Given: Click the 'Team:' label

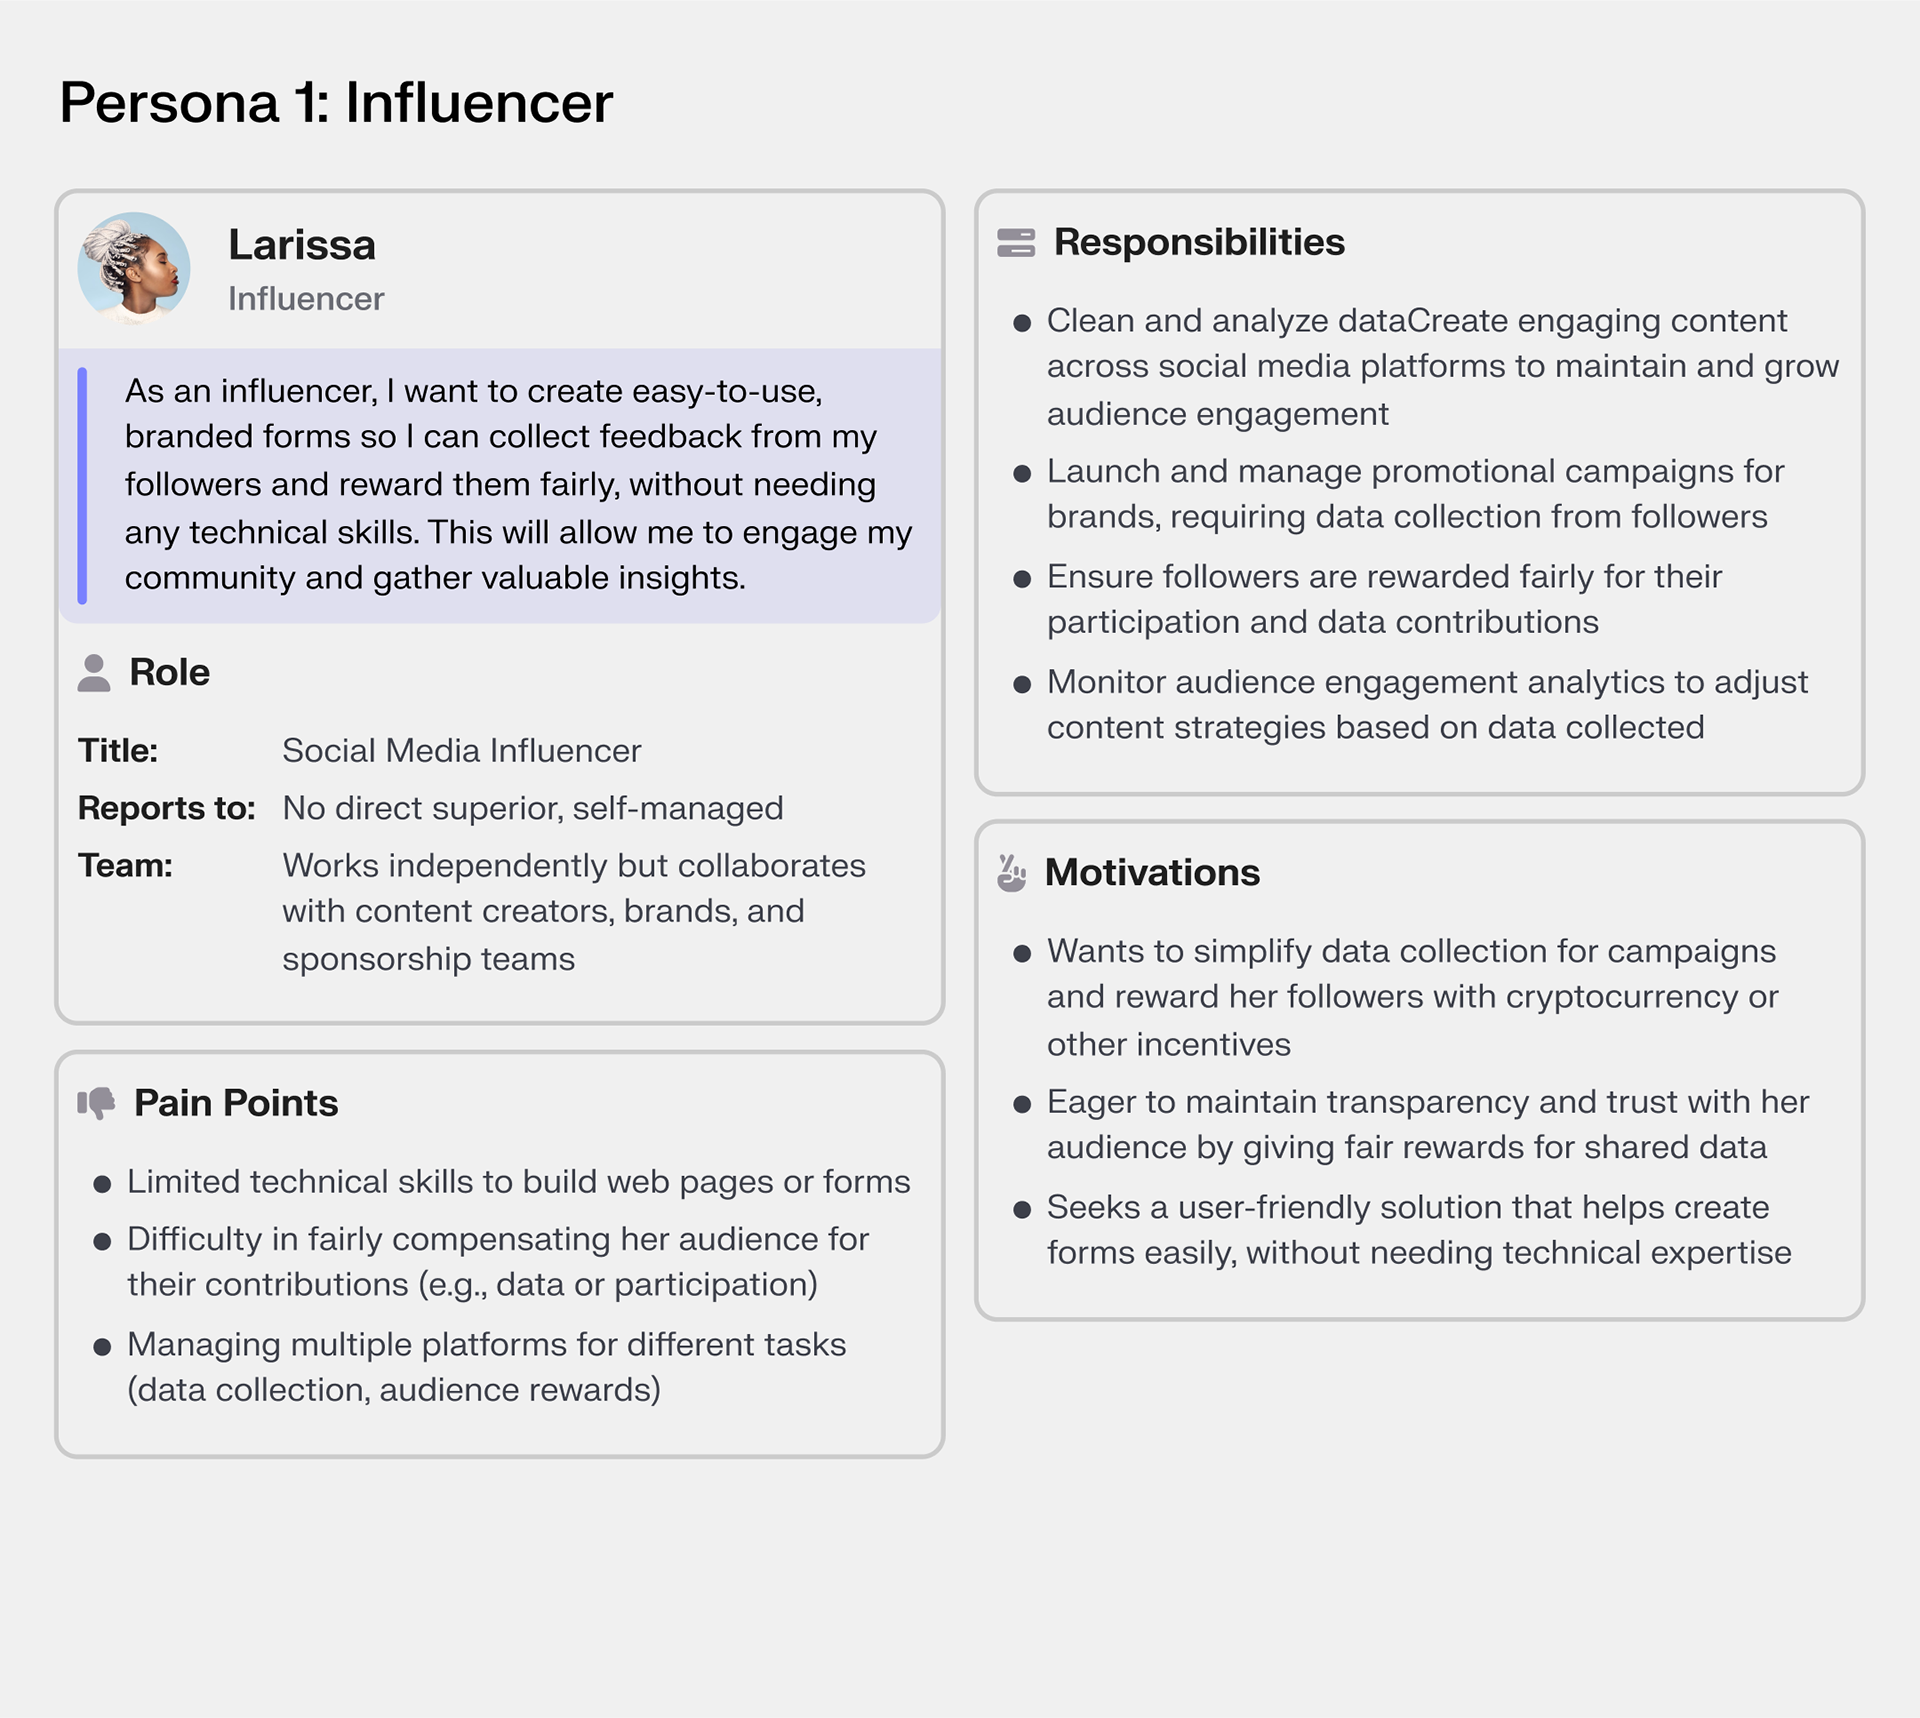Looking at the screenshot, I should pyautogui.click(x=125, y=866).
